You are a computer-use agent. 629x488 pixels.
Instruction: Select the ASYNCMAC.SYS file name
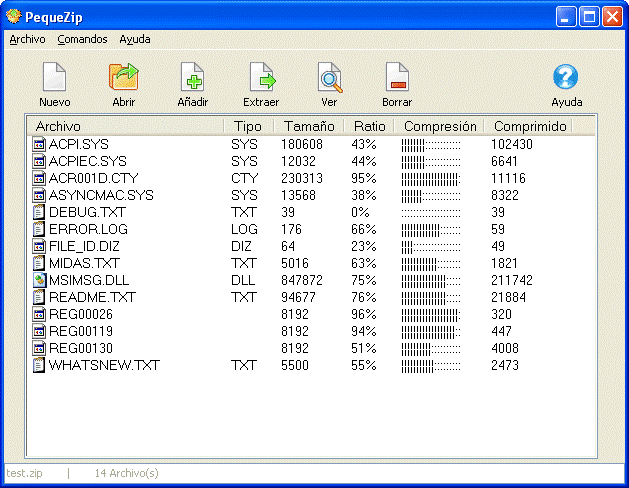coord(101,195)
